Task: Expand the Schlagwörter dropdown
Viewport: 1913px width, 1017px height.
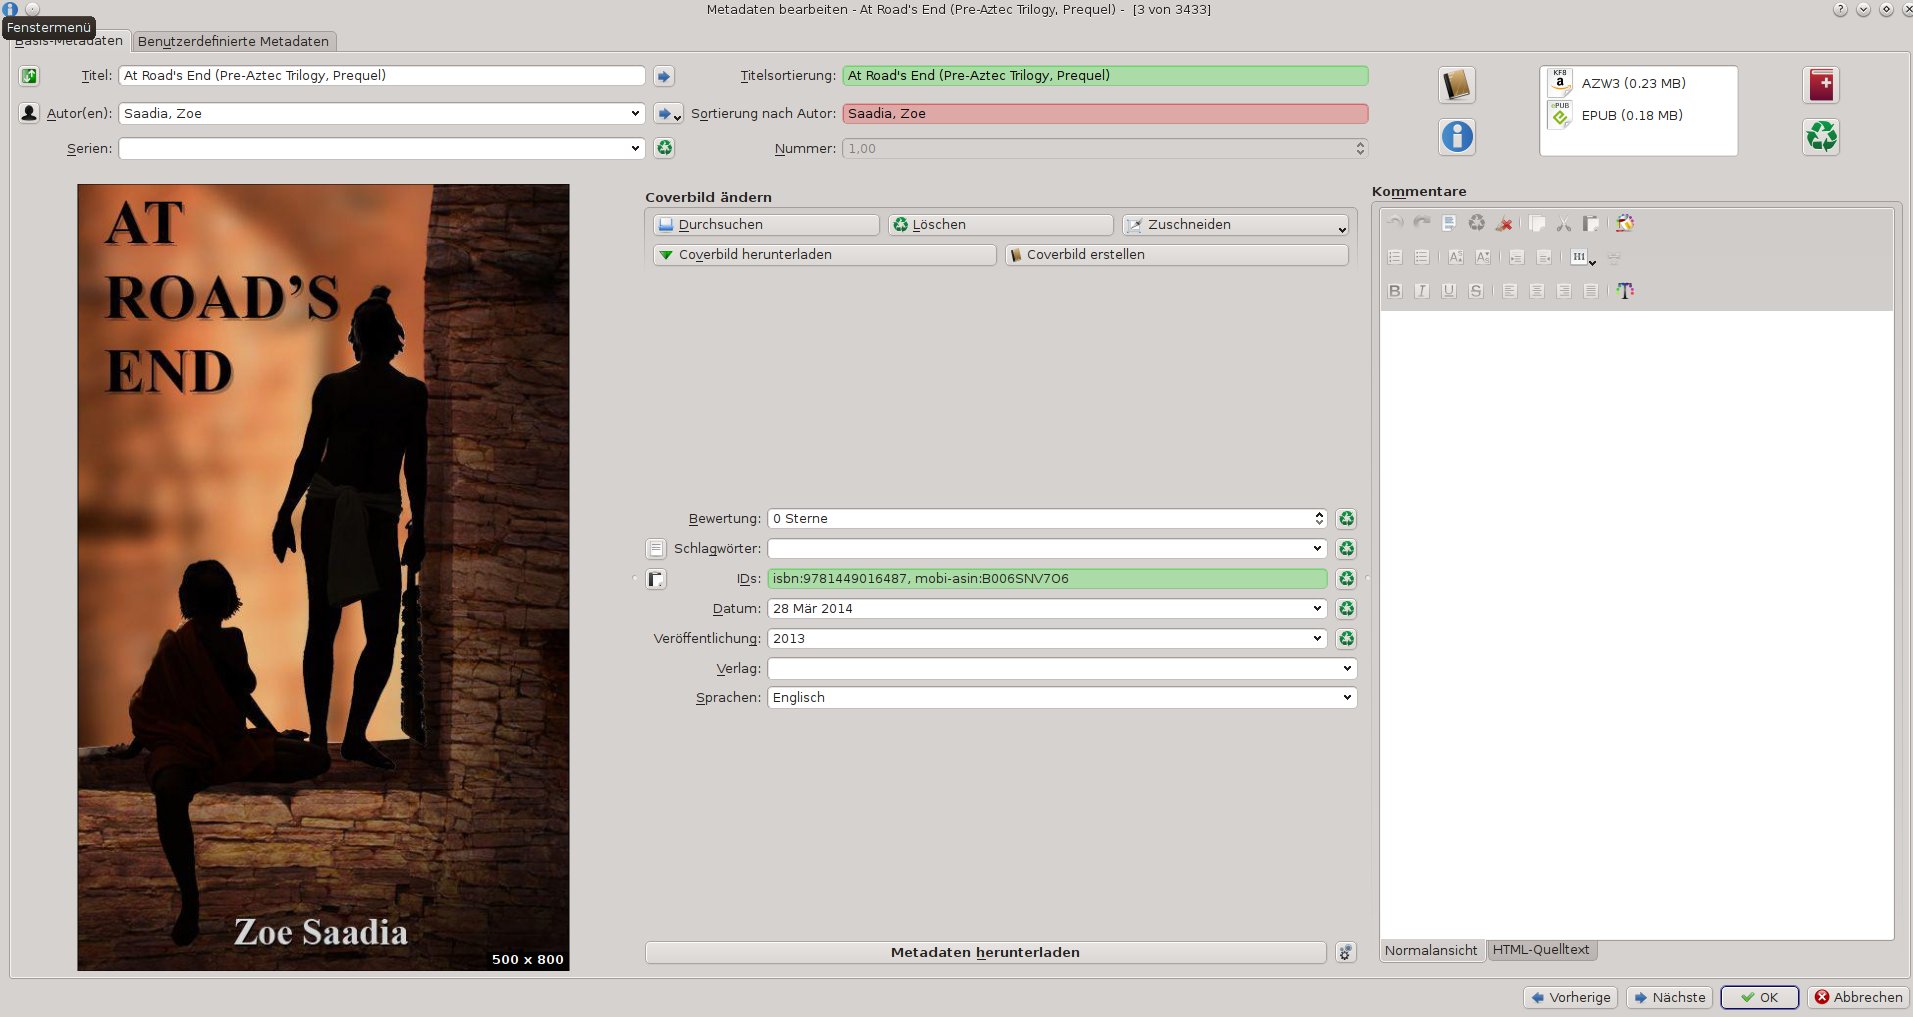Action: 1317,549
